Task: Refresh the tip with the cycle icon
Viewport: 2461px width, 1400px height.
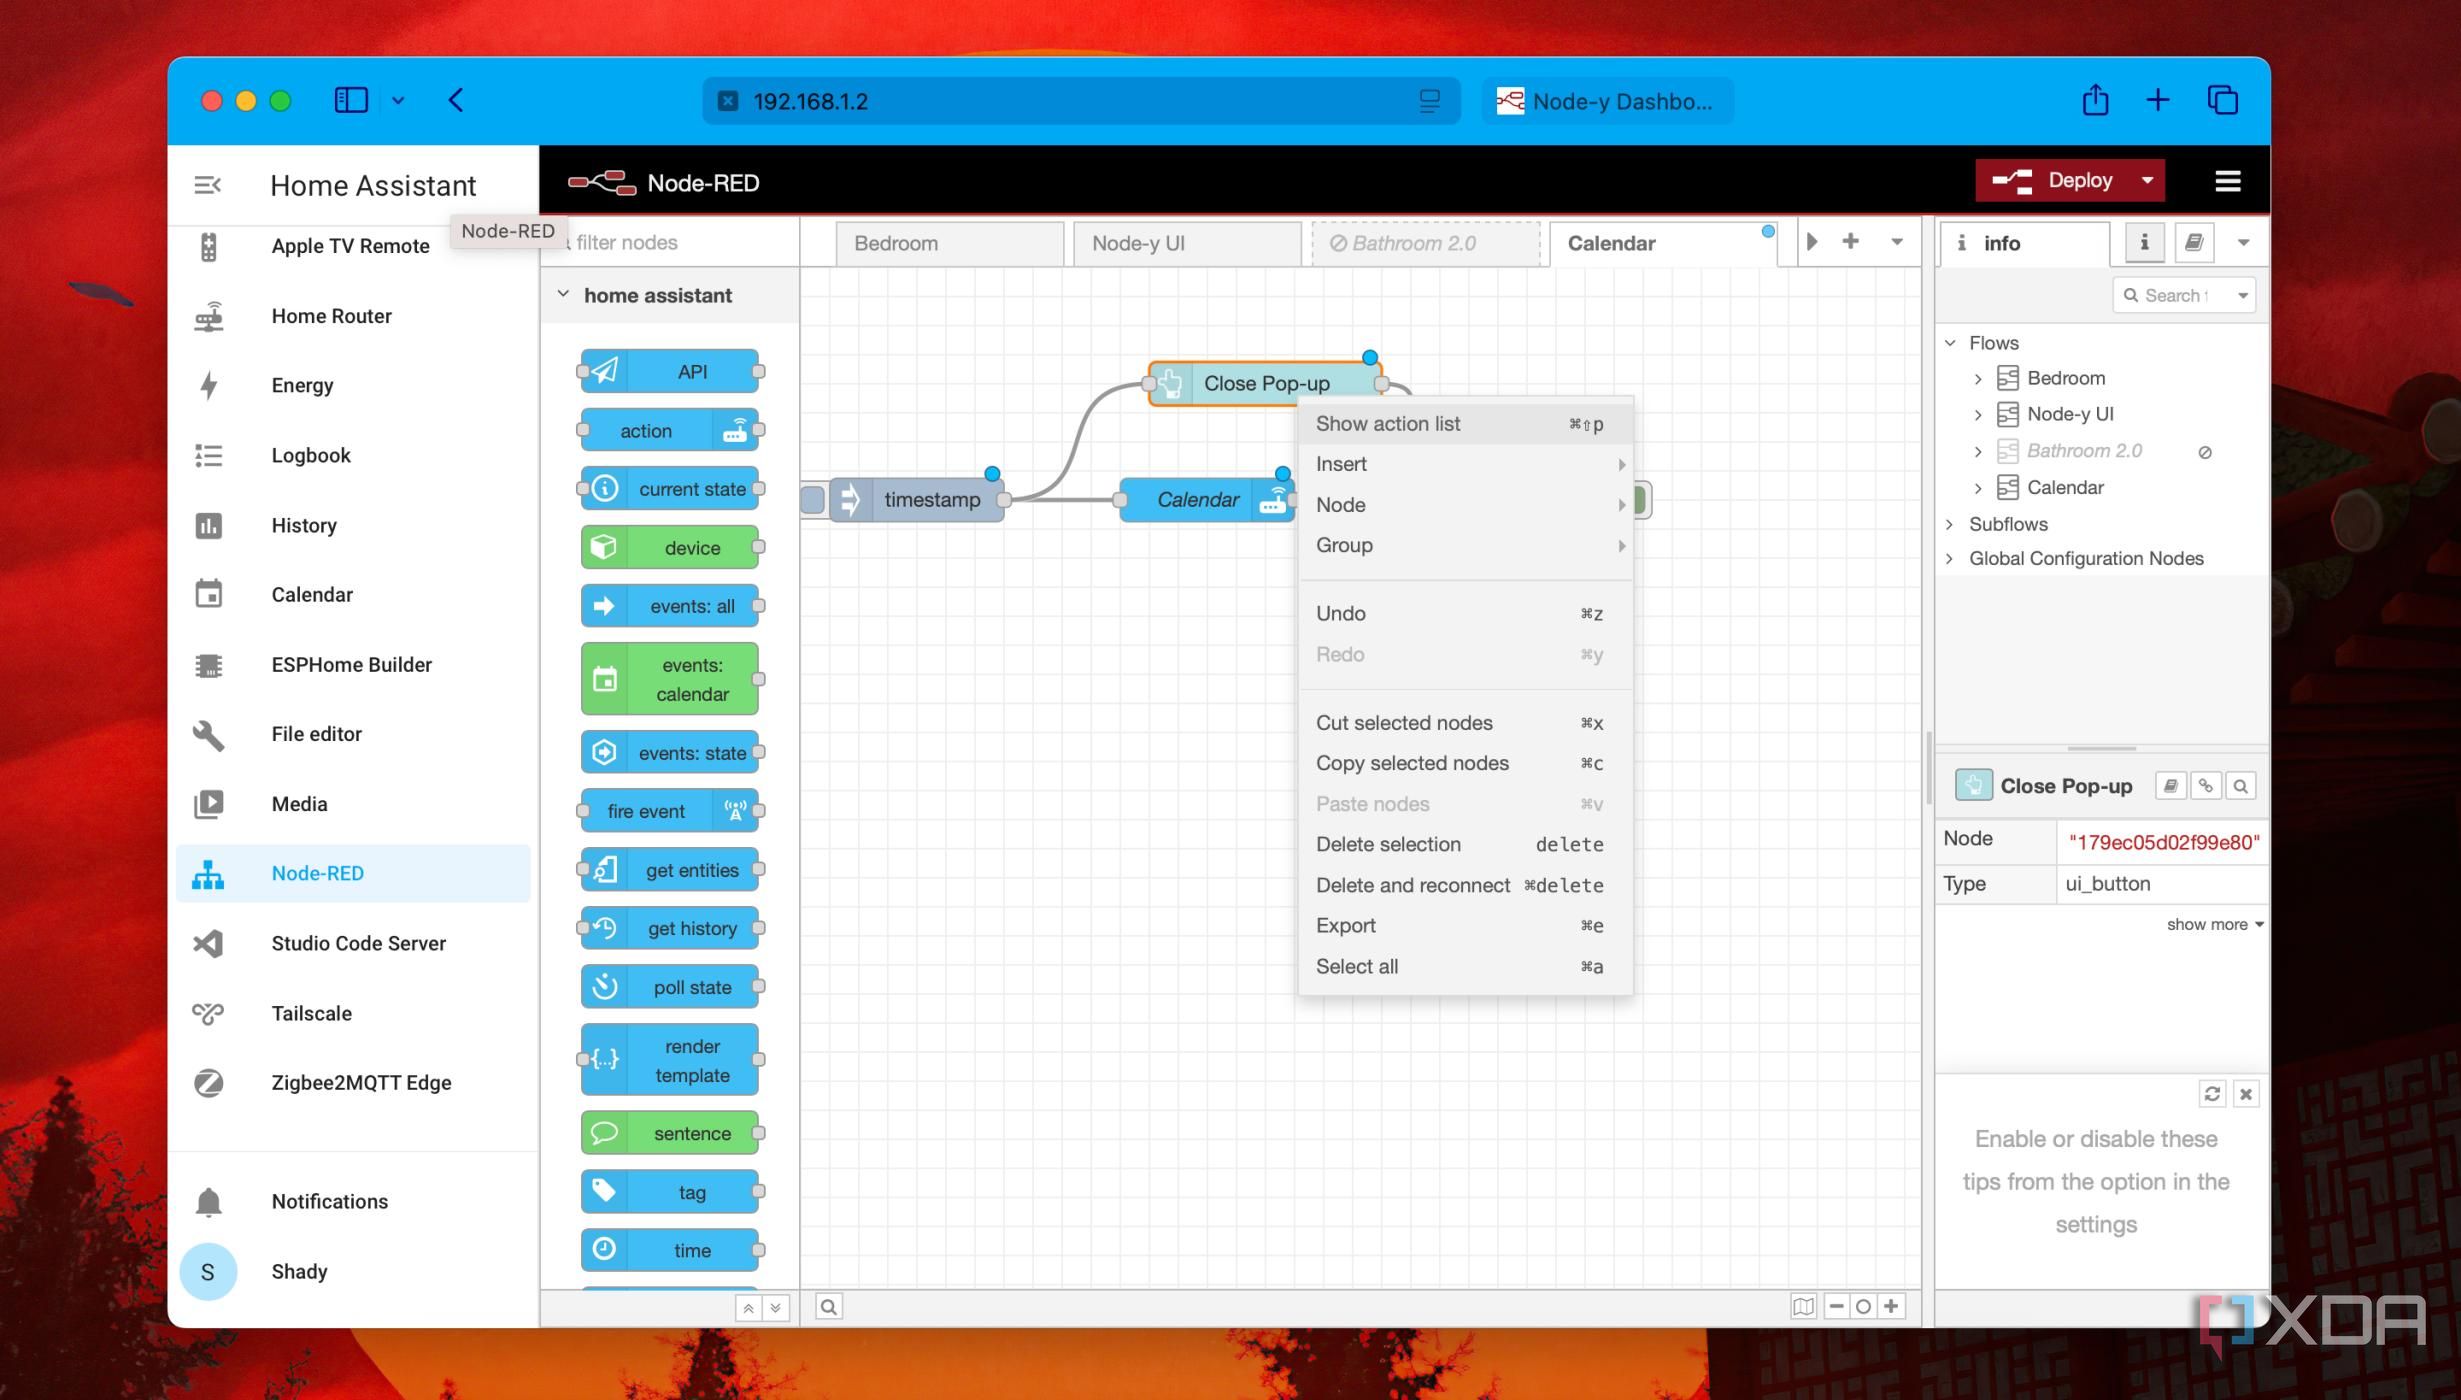Action: pos(2211,1094)
